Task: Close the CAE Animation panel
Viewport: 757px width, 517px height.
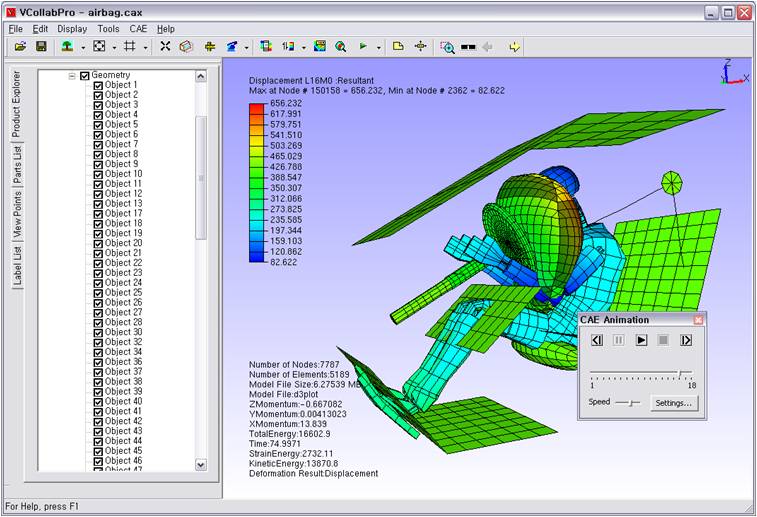Action: (698, 320)
